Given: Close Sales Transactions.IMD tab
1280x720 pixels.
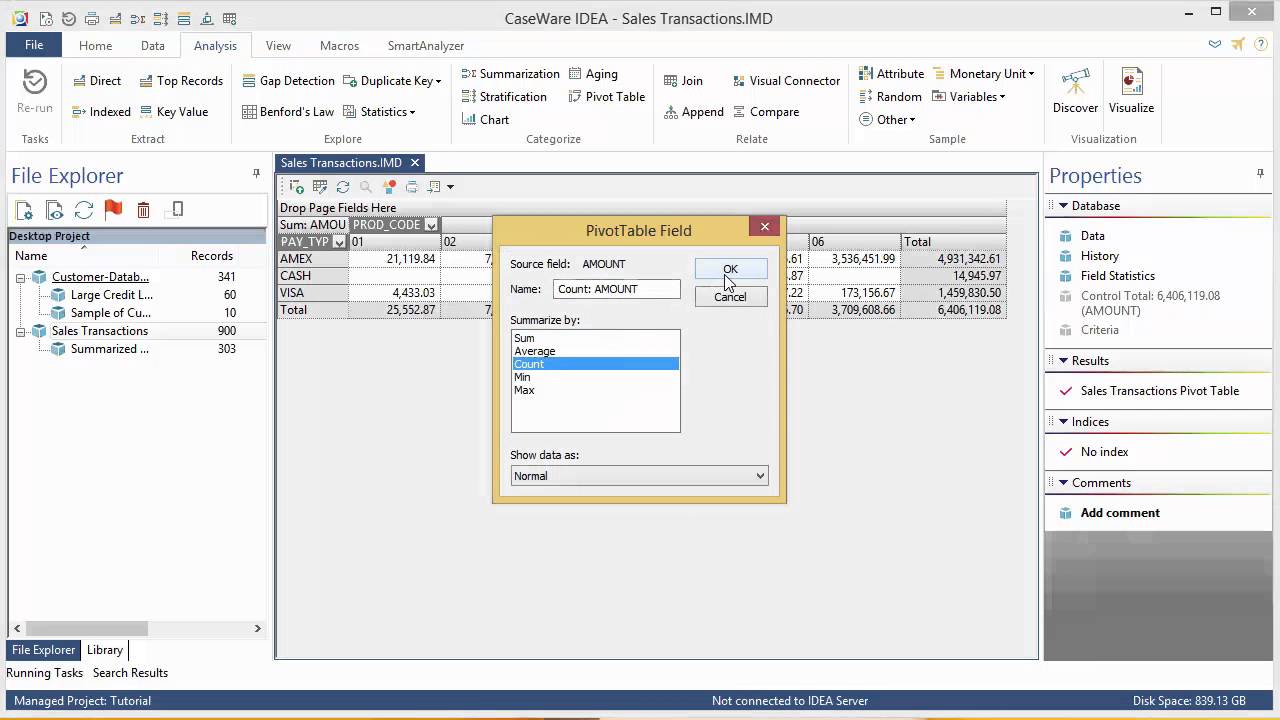Looking at the screenshot, I should pyautogui.click(x=415, y=163).
